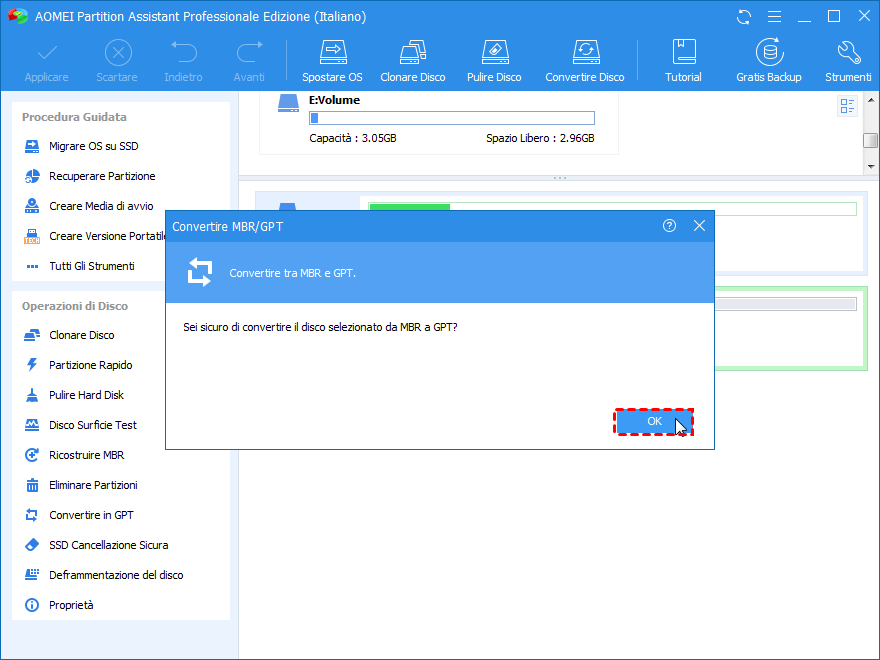Switch the disk list view mode icon
This screenshot has height=660, width=880.
click(x=847, y=106)
